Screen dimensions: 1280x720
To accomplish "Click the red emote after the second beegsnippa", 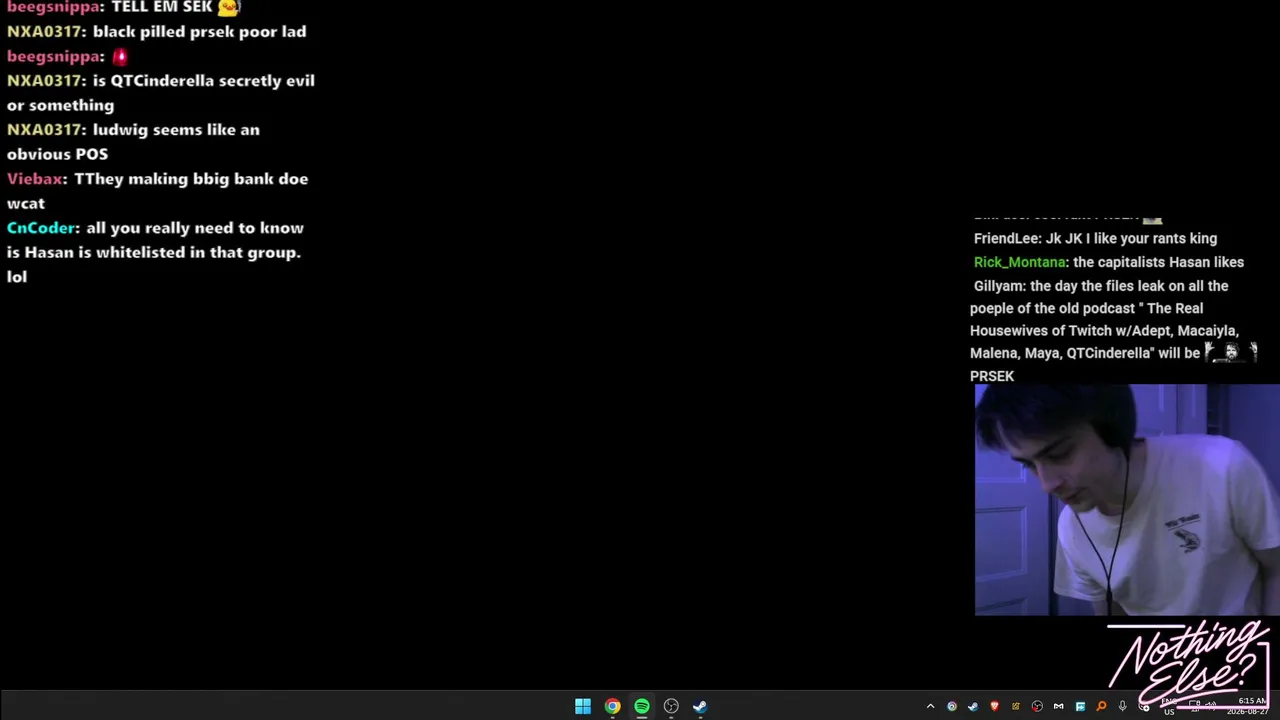I will 120,57.
